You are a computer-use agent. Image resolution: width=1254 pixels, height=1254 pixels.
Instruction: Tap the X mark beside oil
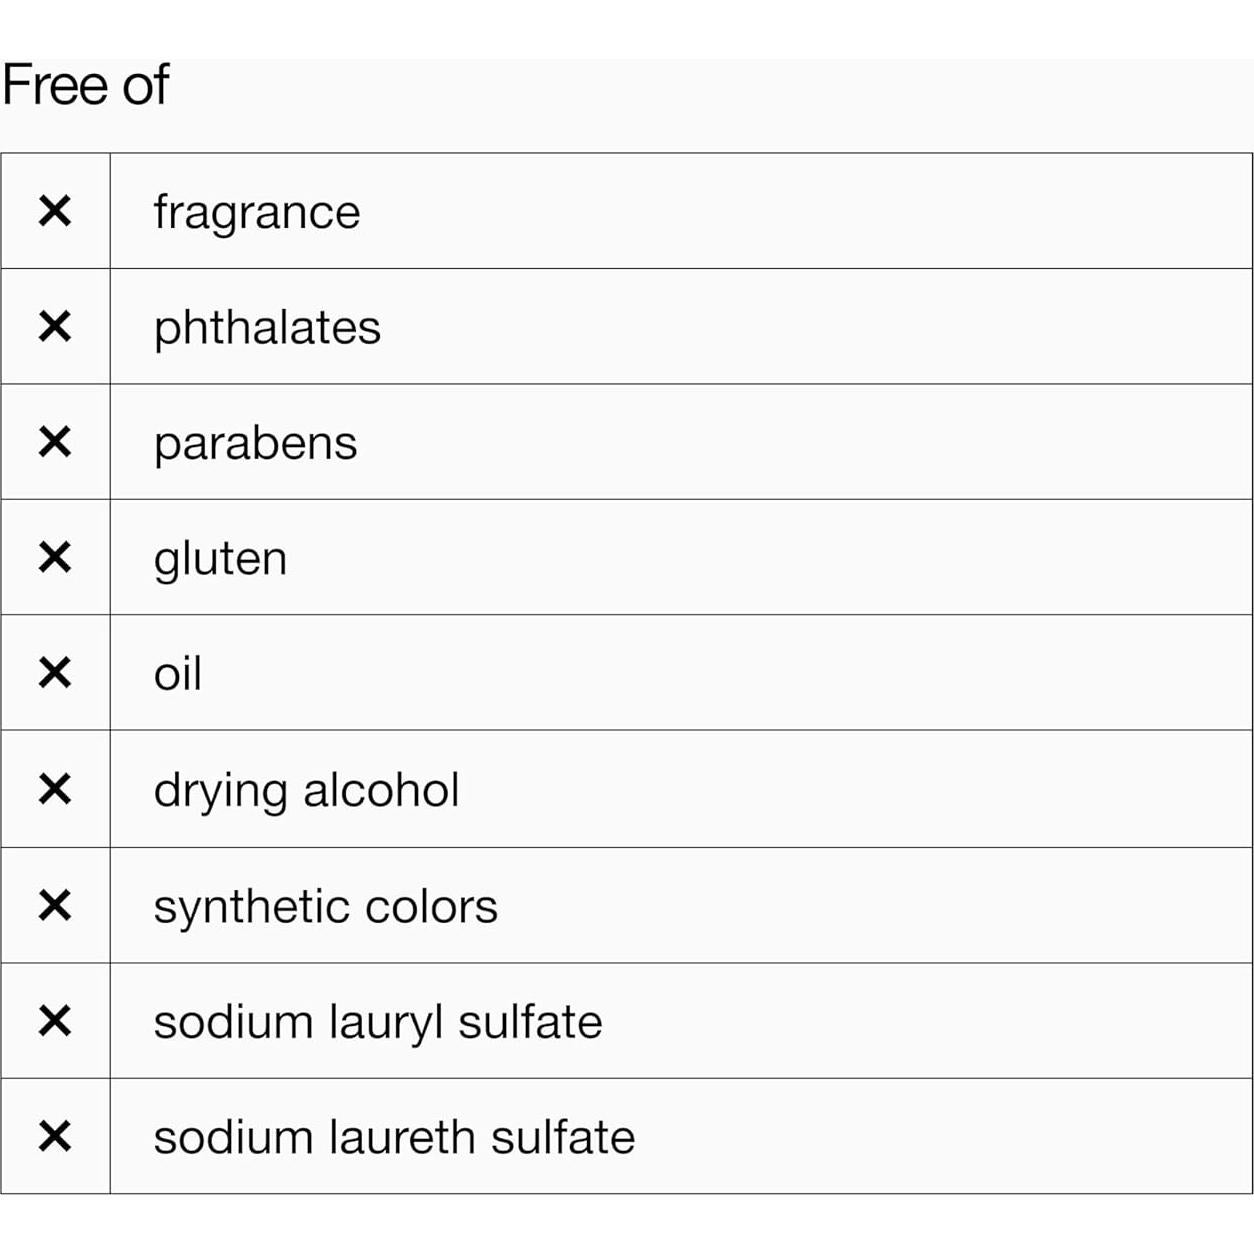pyautogui.click(x=55, y=673)
